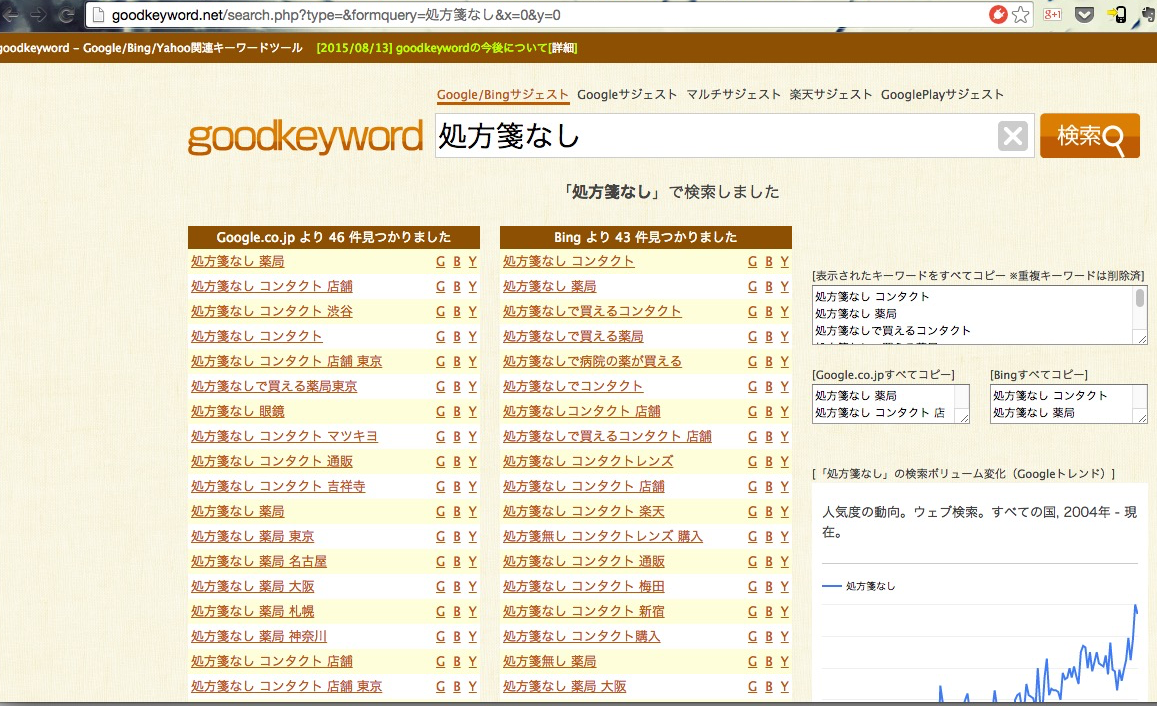Click Y for Bing row 処方箋なしで病院の薬が買える
Screen dimensions: 1157x706
784,361
